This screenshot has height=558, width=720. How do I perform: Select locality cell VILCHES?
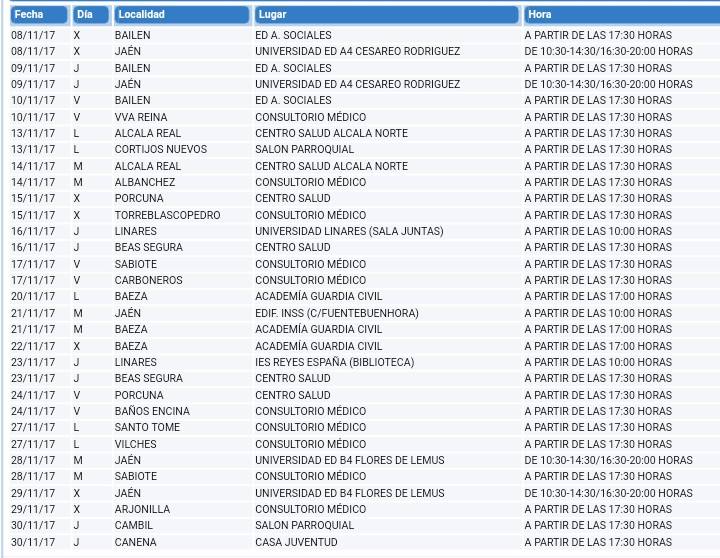point(135,444)
